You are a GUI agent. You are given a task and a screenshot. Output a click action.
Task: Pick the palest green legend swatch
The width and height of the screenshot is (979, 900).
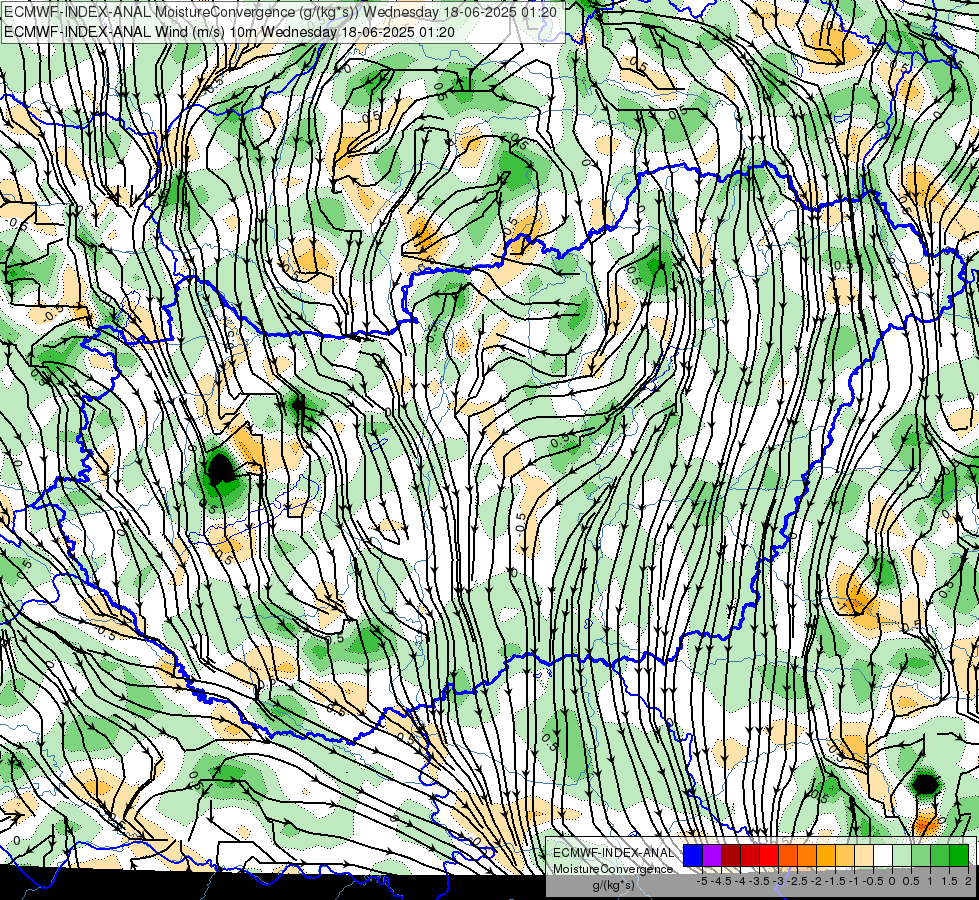click(x=902, y=855)
